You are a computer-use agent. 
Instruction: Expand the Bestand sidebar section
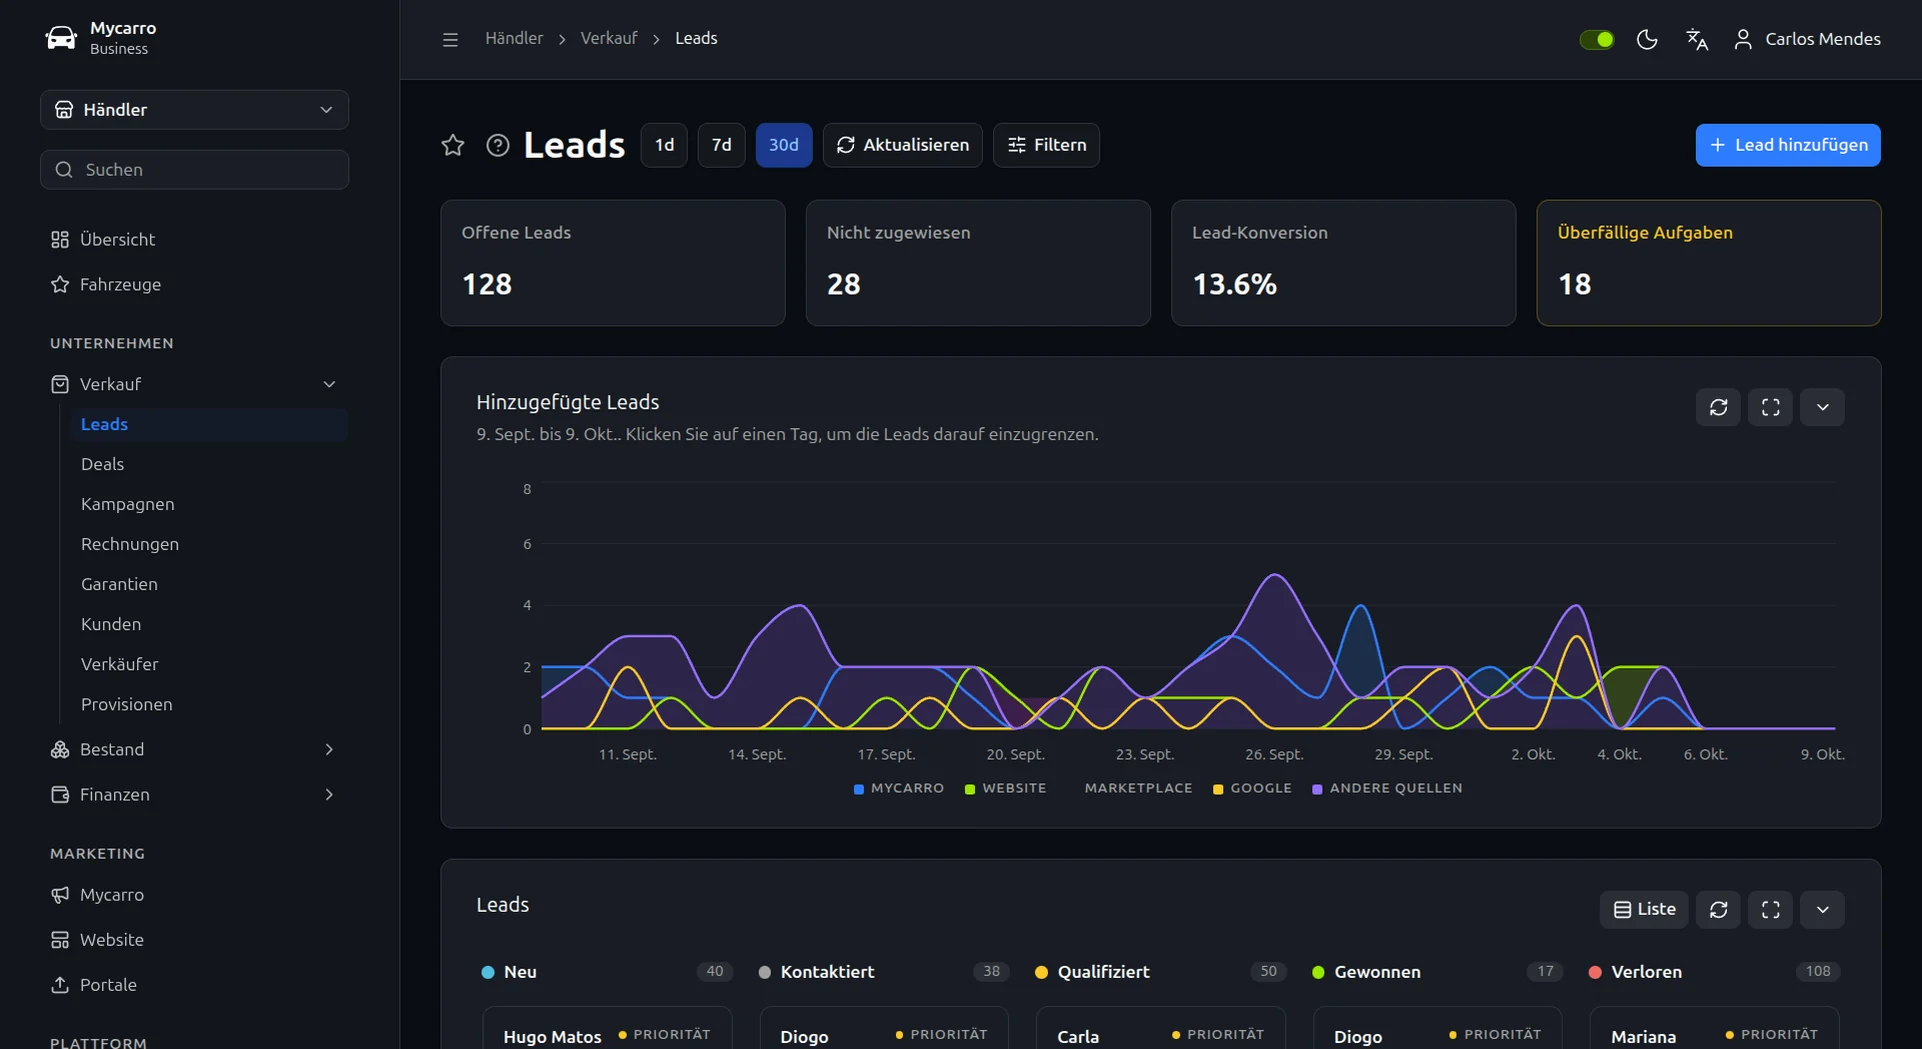(x=194, y=750)
